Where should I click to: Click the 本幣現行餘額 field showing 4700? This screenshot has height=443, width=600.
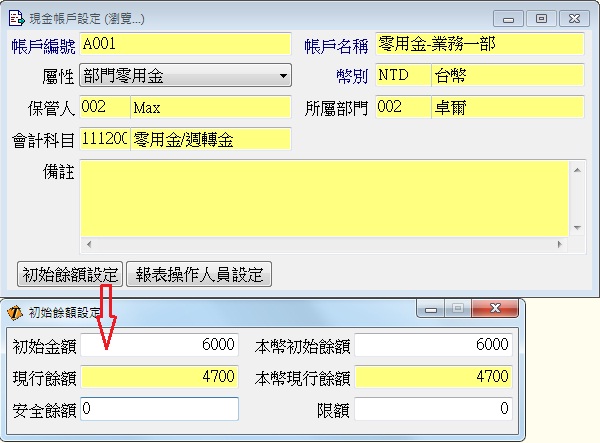point(434,377)
